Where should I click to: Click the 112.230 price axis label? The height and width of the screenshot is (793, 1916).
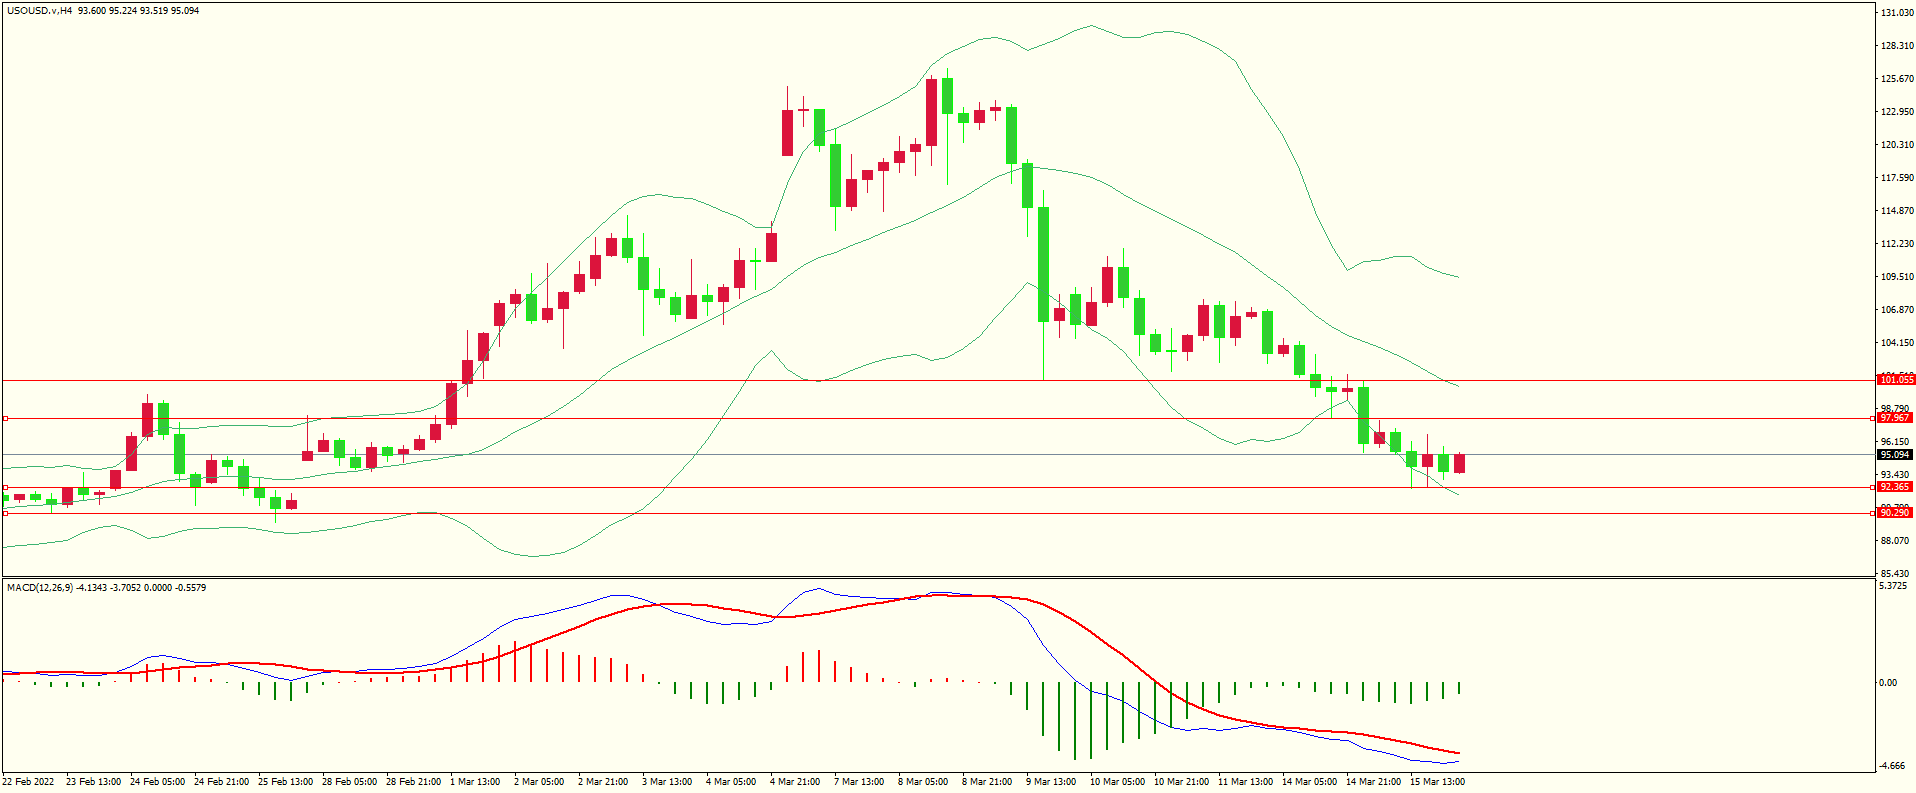click(x=1897, y=244)
